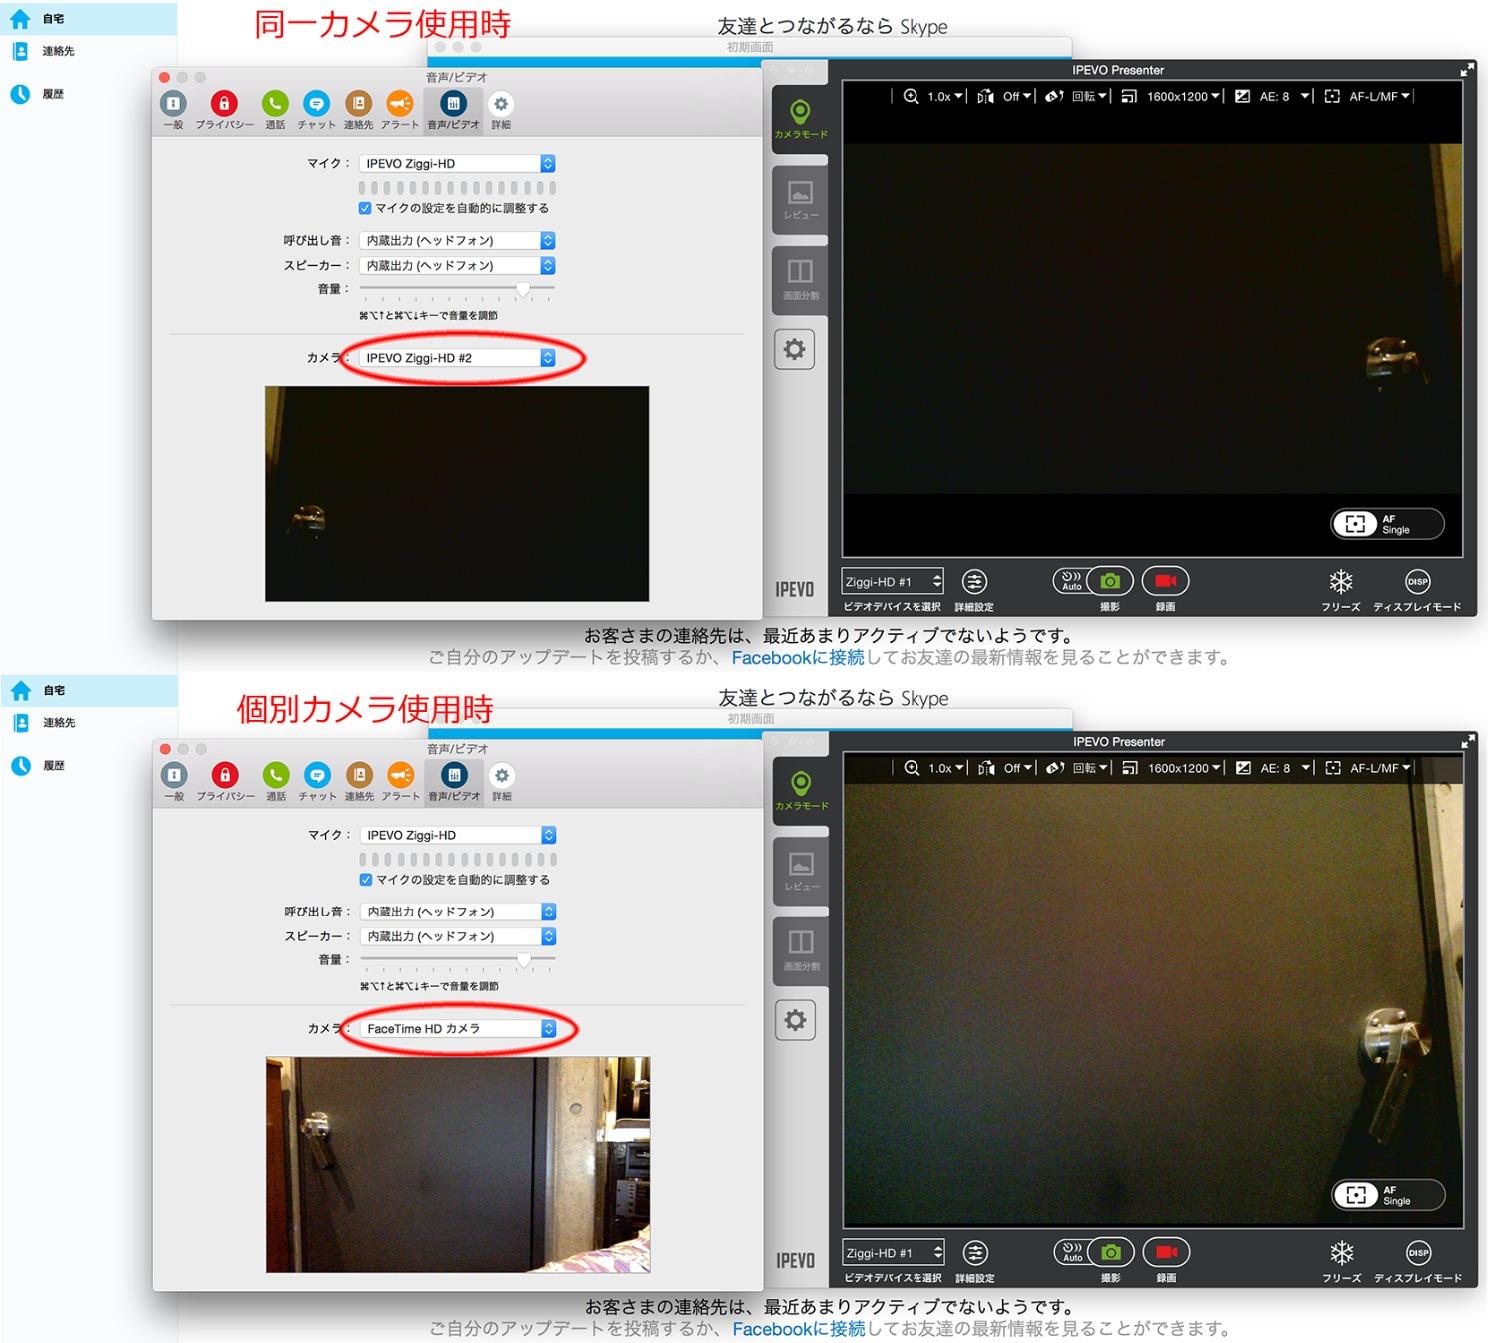Adjust the Skype 音量 volume slider
1488x1343 pixels.
pyautogui.click(x=524, y=289)
